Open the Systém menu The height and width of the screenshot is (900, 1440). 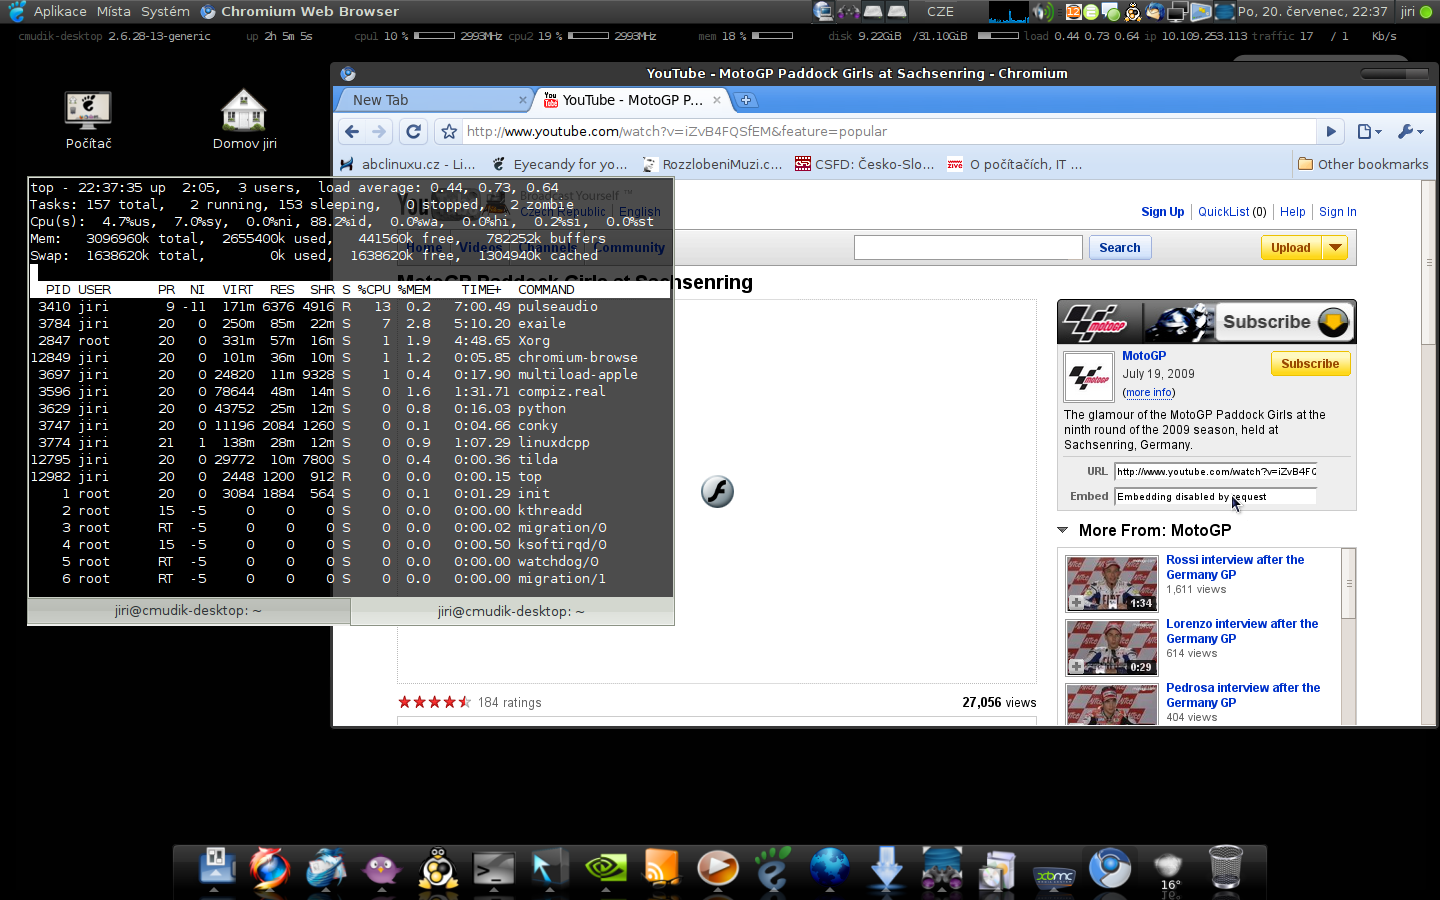[x=165, y=11]
